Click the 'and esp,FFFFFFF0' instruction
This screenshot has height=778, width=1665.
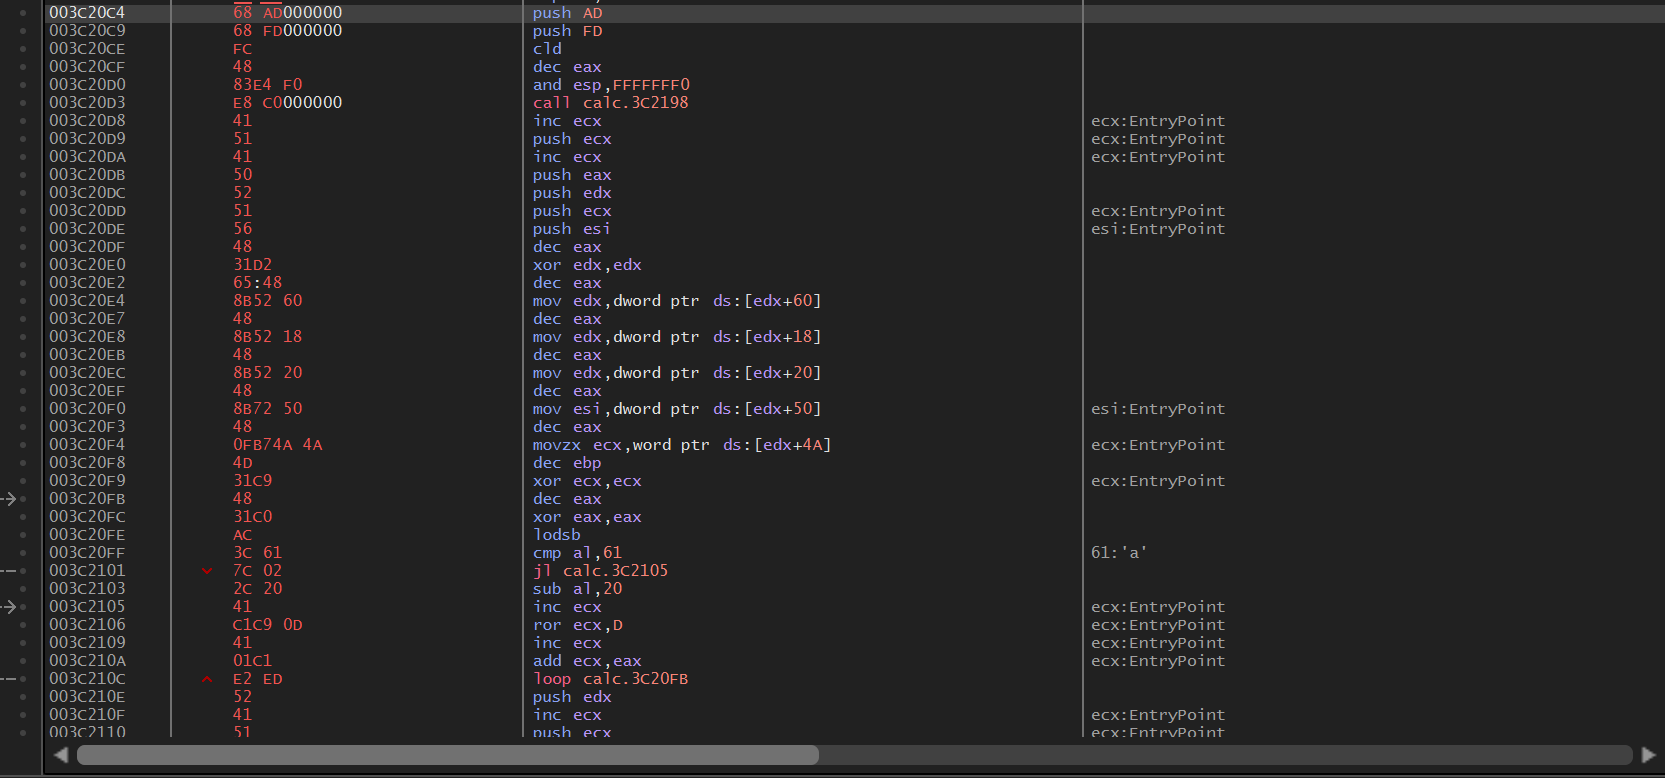coord(611,85)
